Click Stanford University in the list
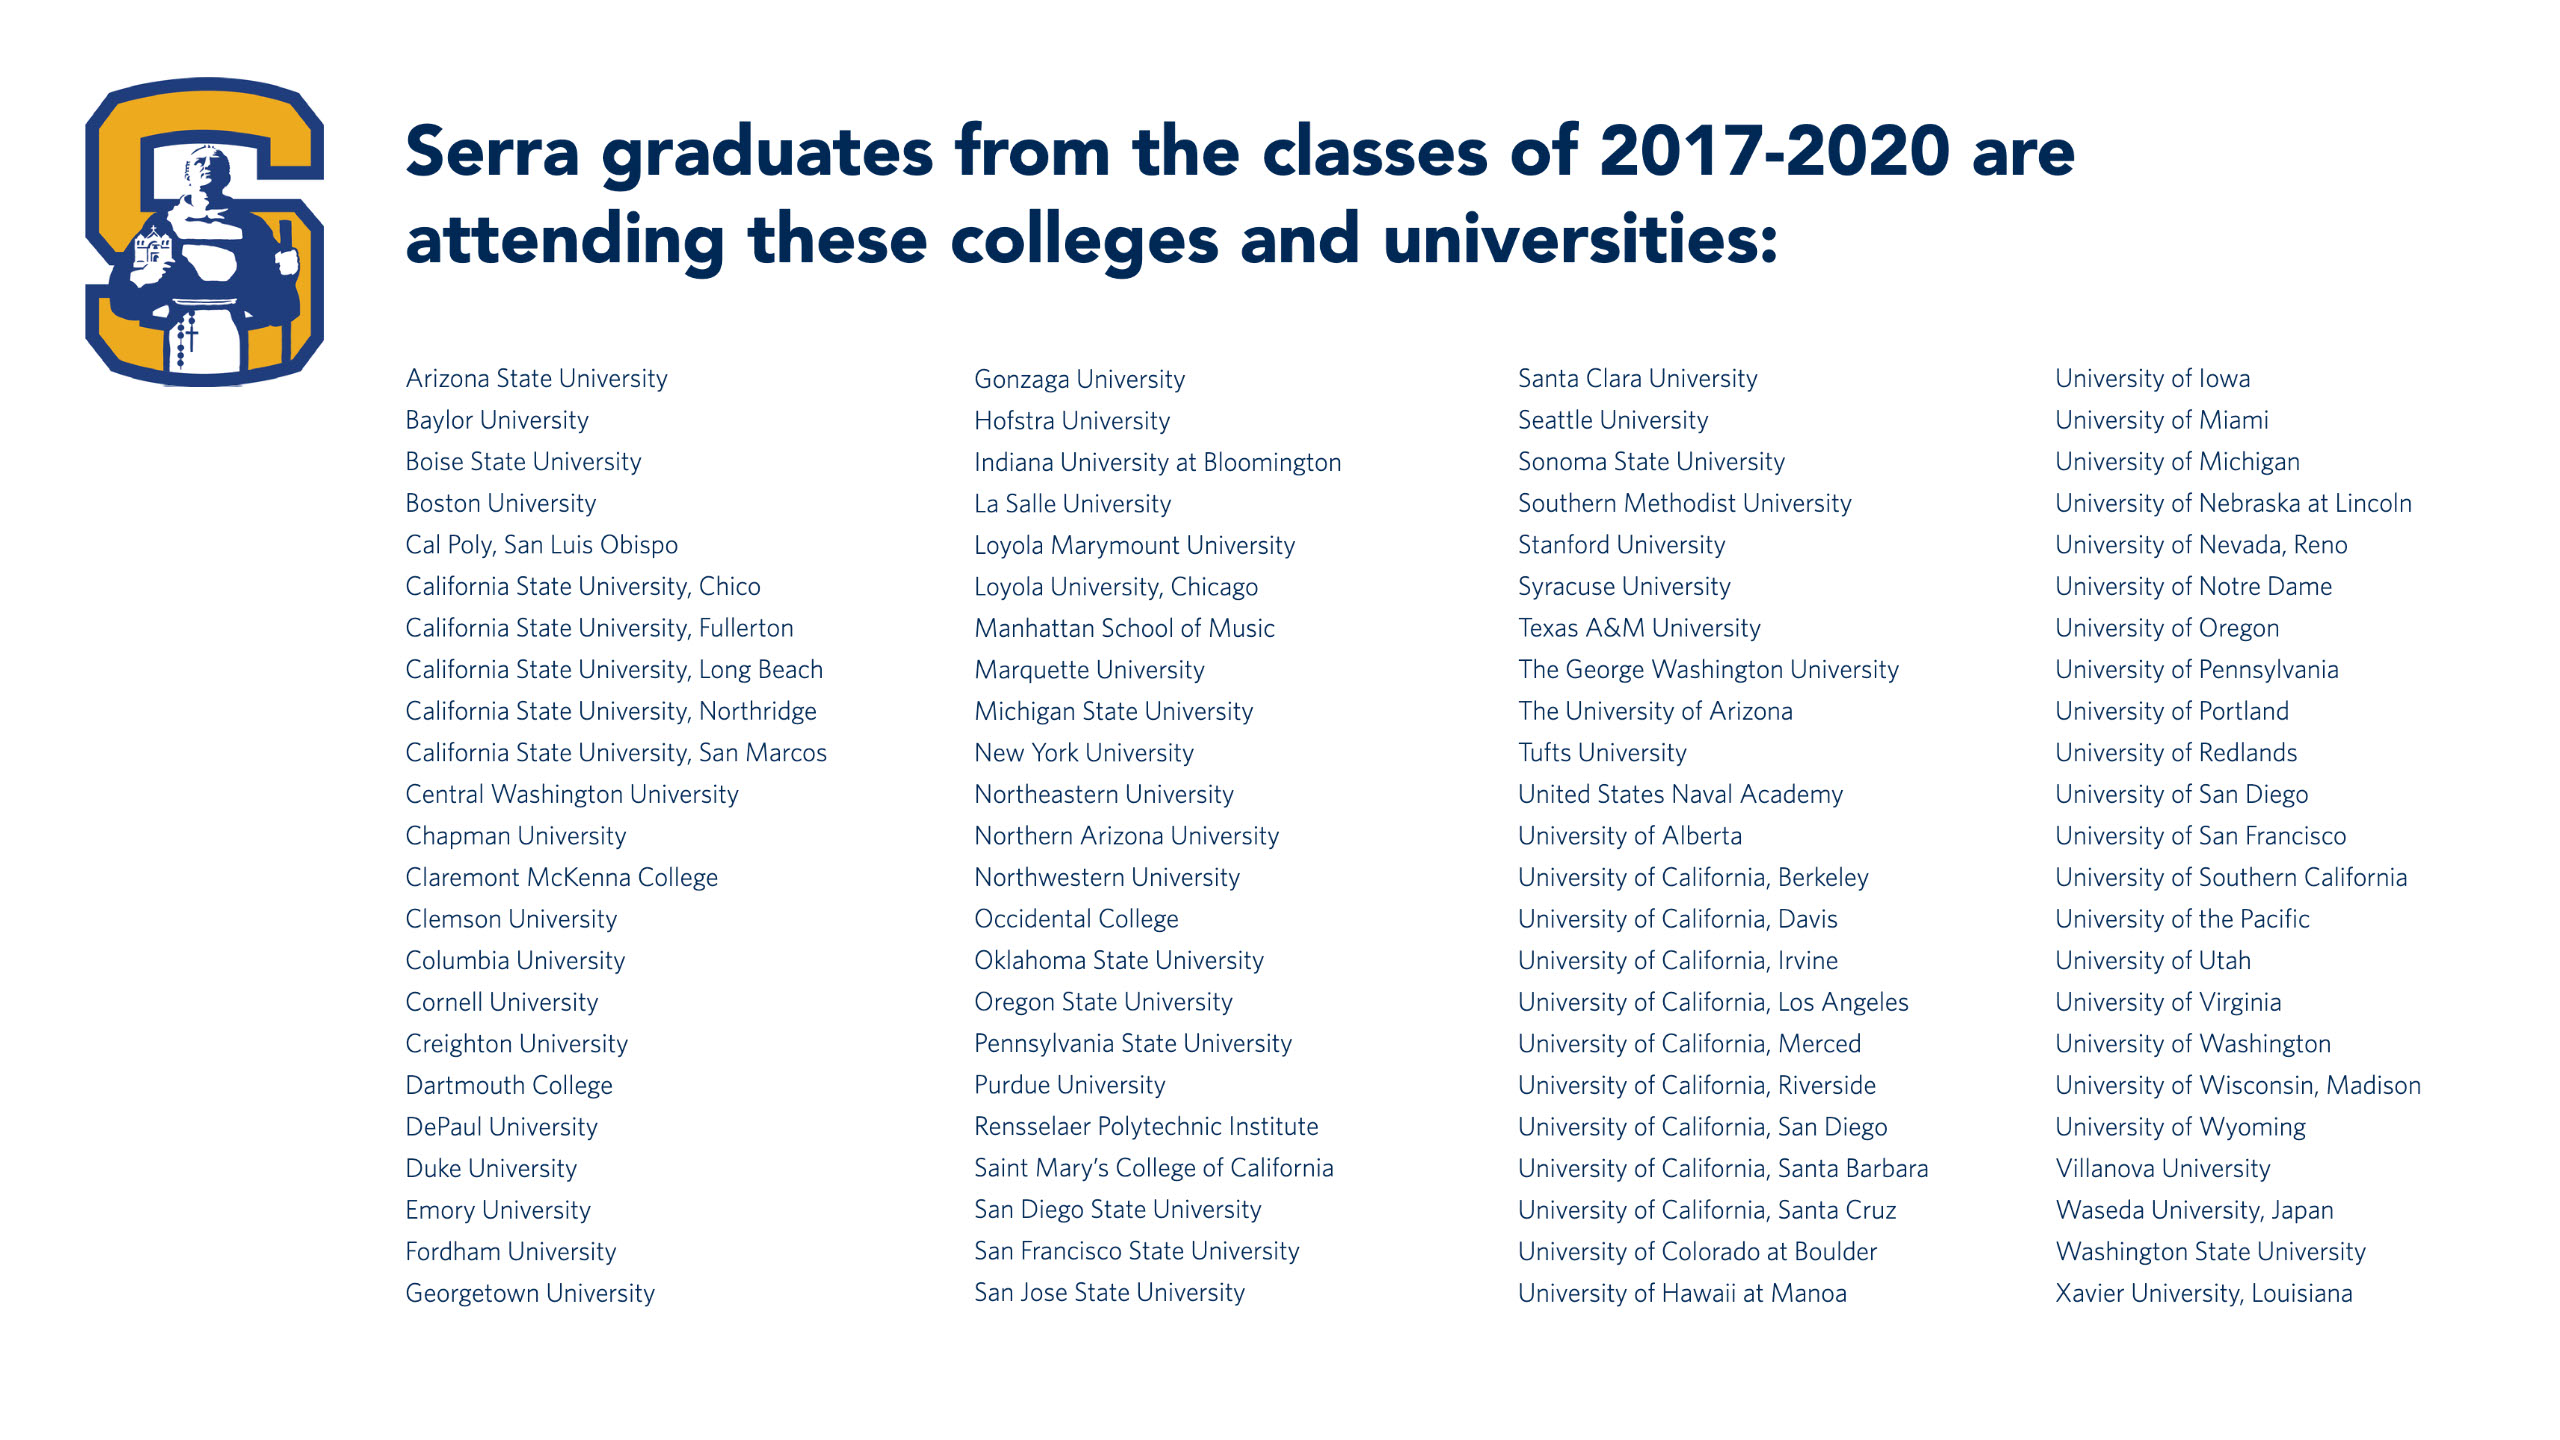The image size is (2560, 1440). (1621, 545)
